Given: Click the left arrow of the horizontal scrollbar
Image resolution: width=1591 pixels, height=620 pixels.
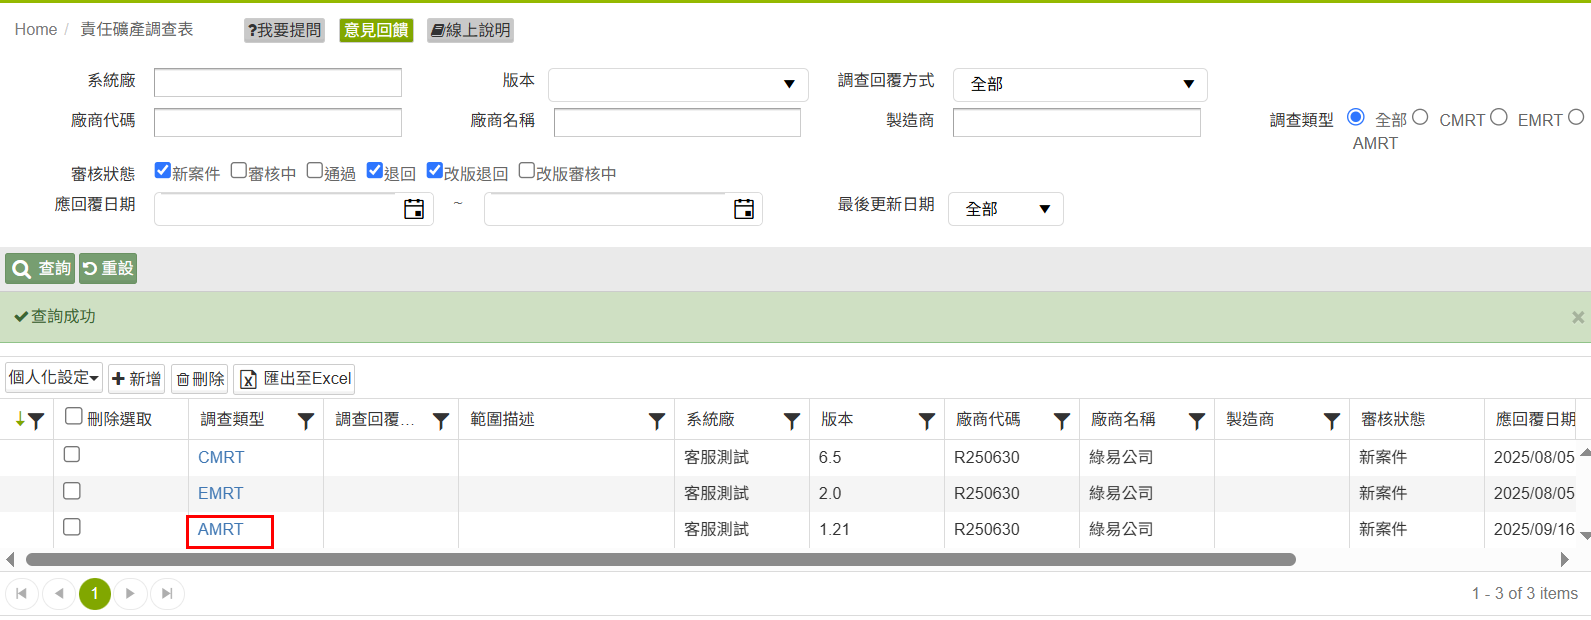Looking at the screenshot, I should (10, 560).
